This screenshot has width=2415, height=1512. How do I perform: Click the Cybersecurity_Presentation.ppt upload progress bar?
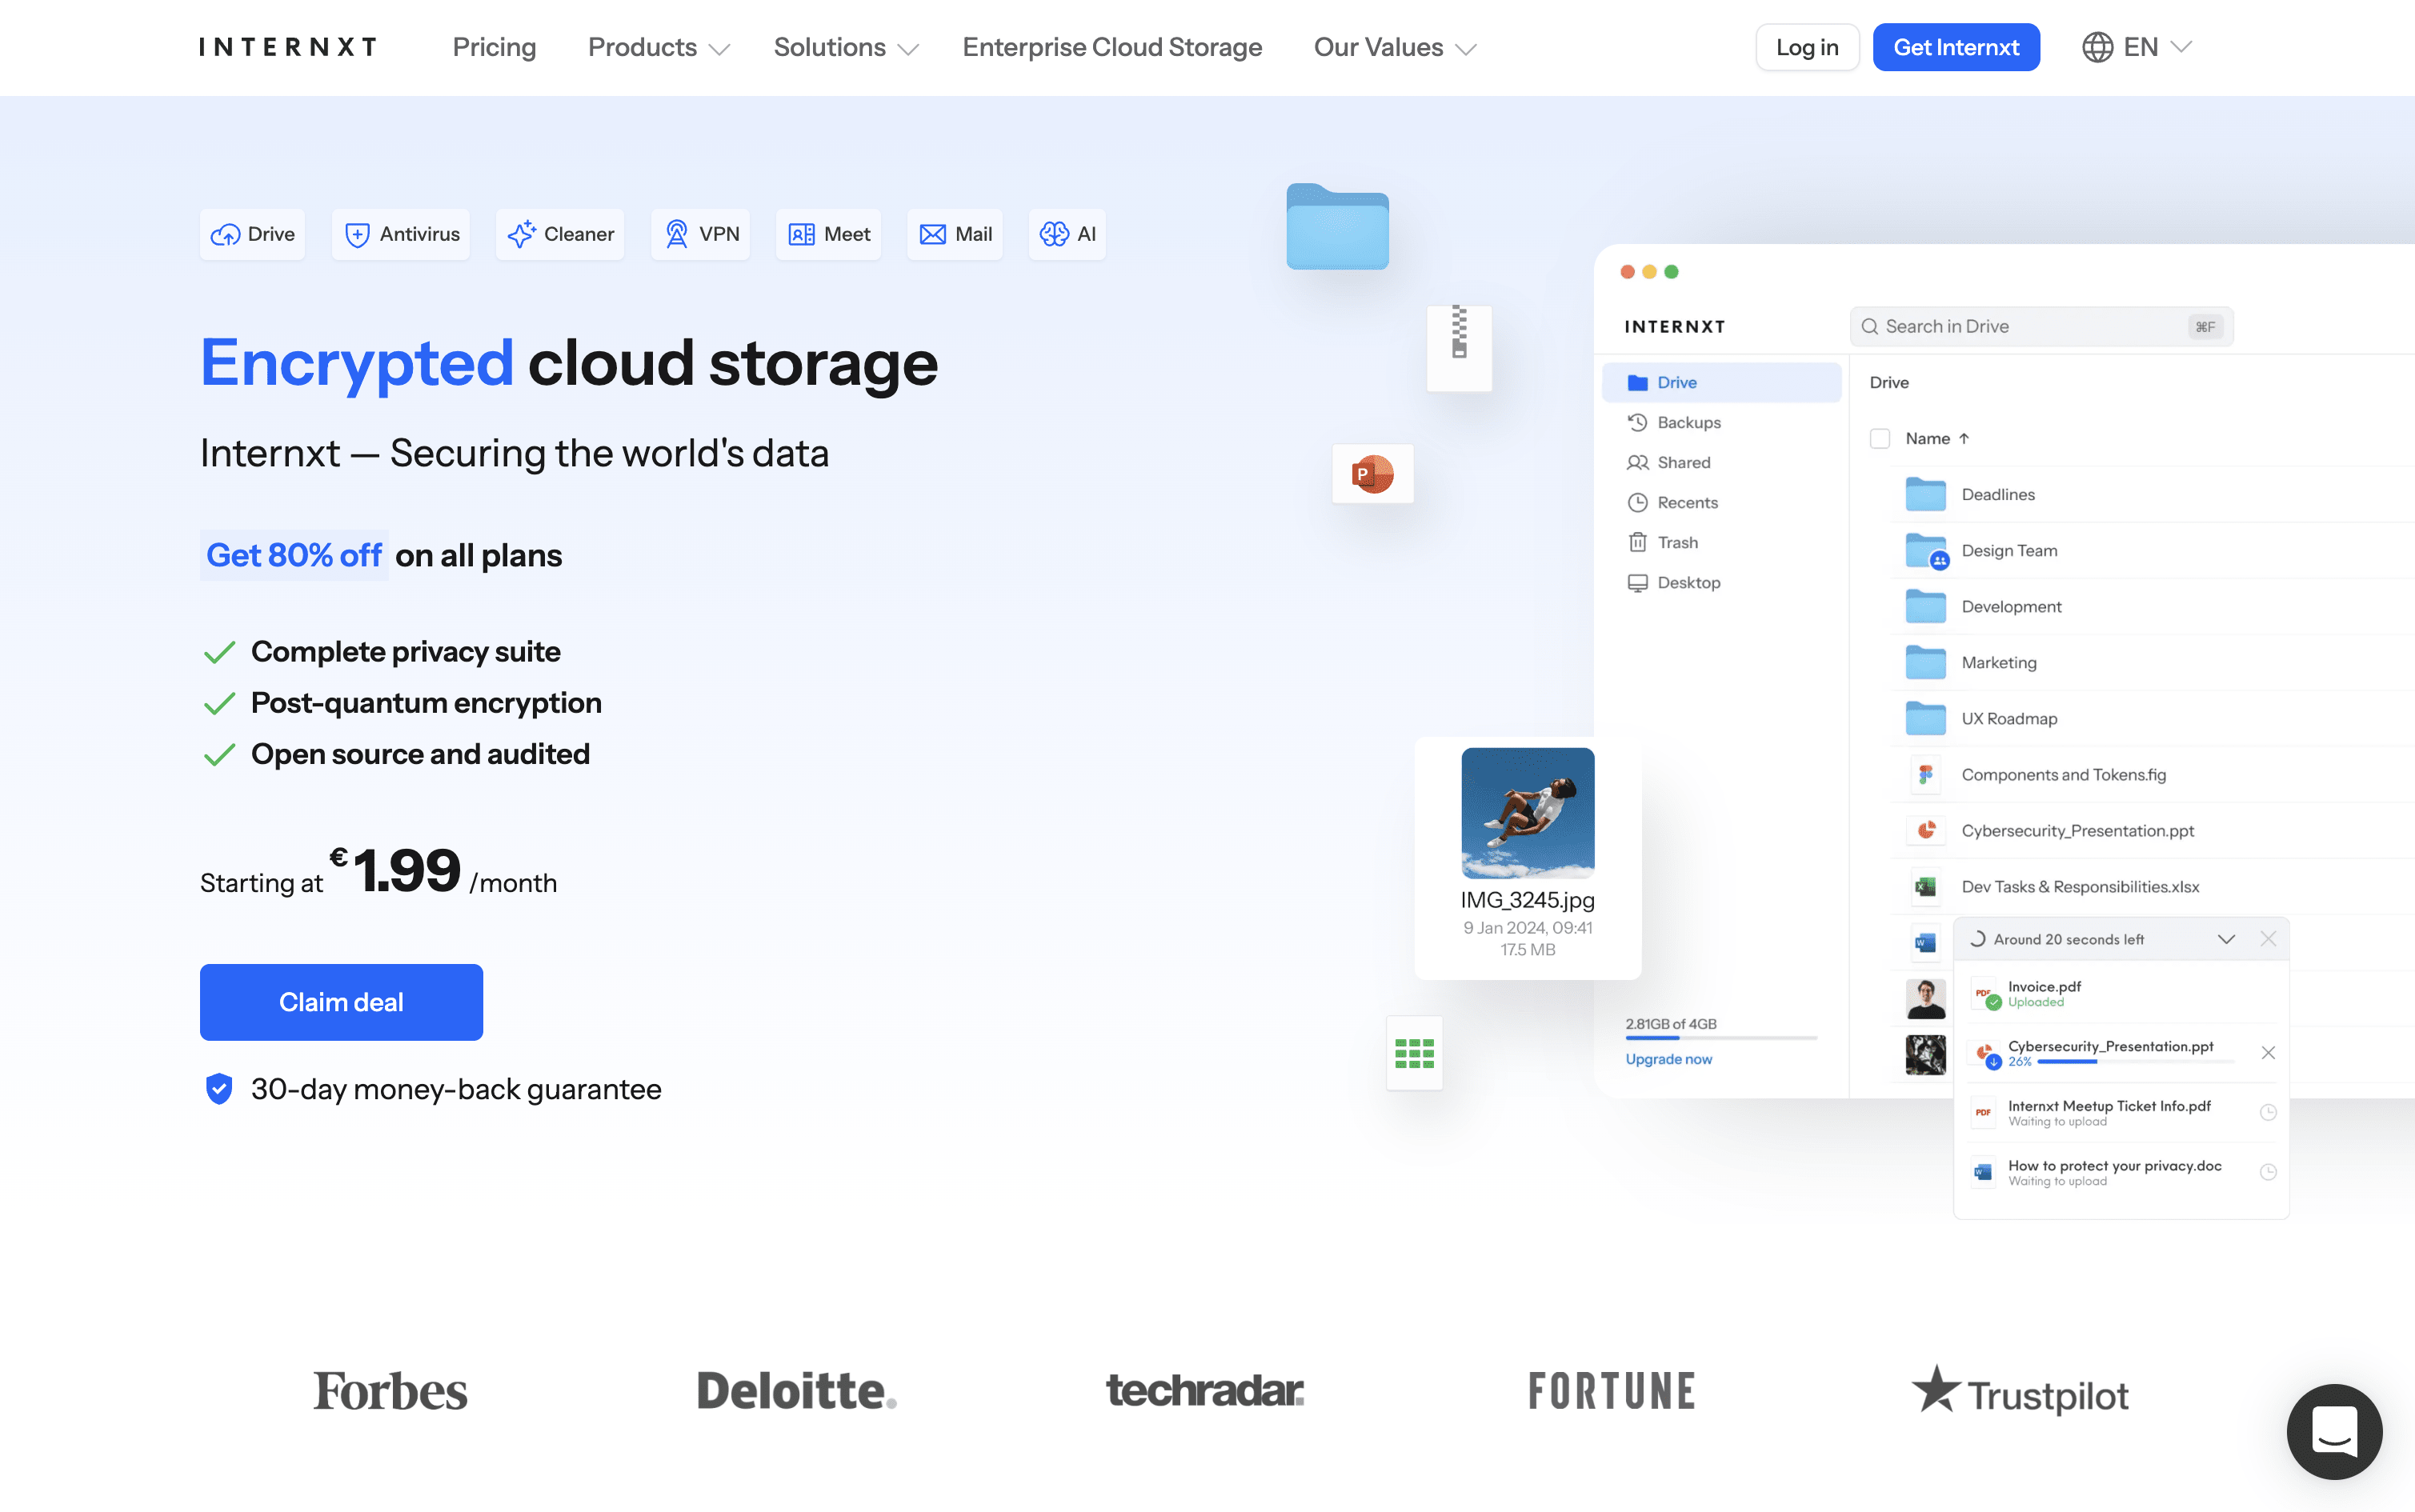[2136, 1062]
